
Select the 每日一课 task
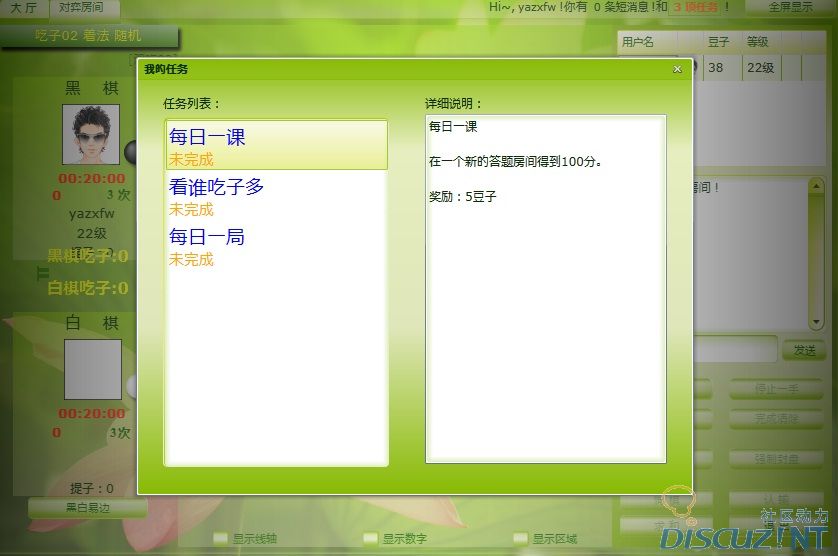(x=275, y=145)
